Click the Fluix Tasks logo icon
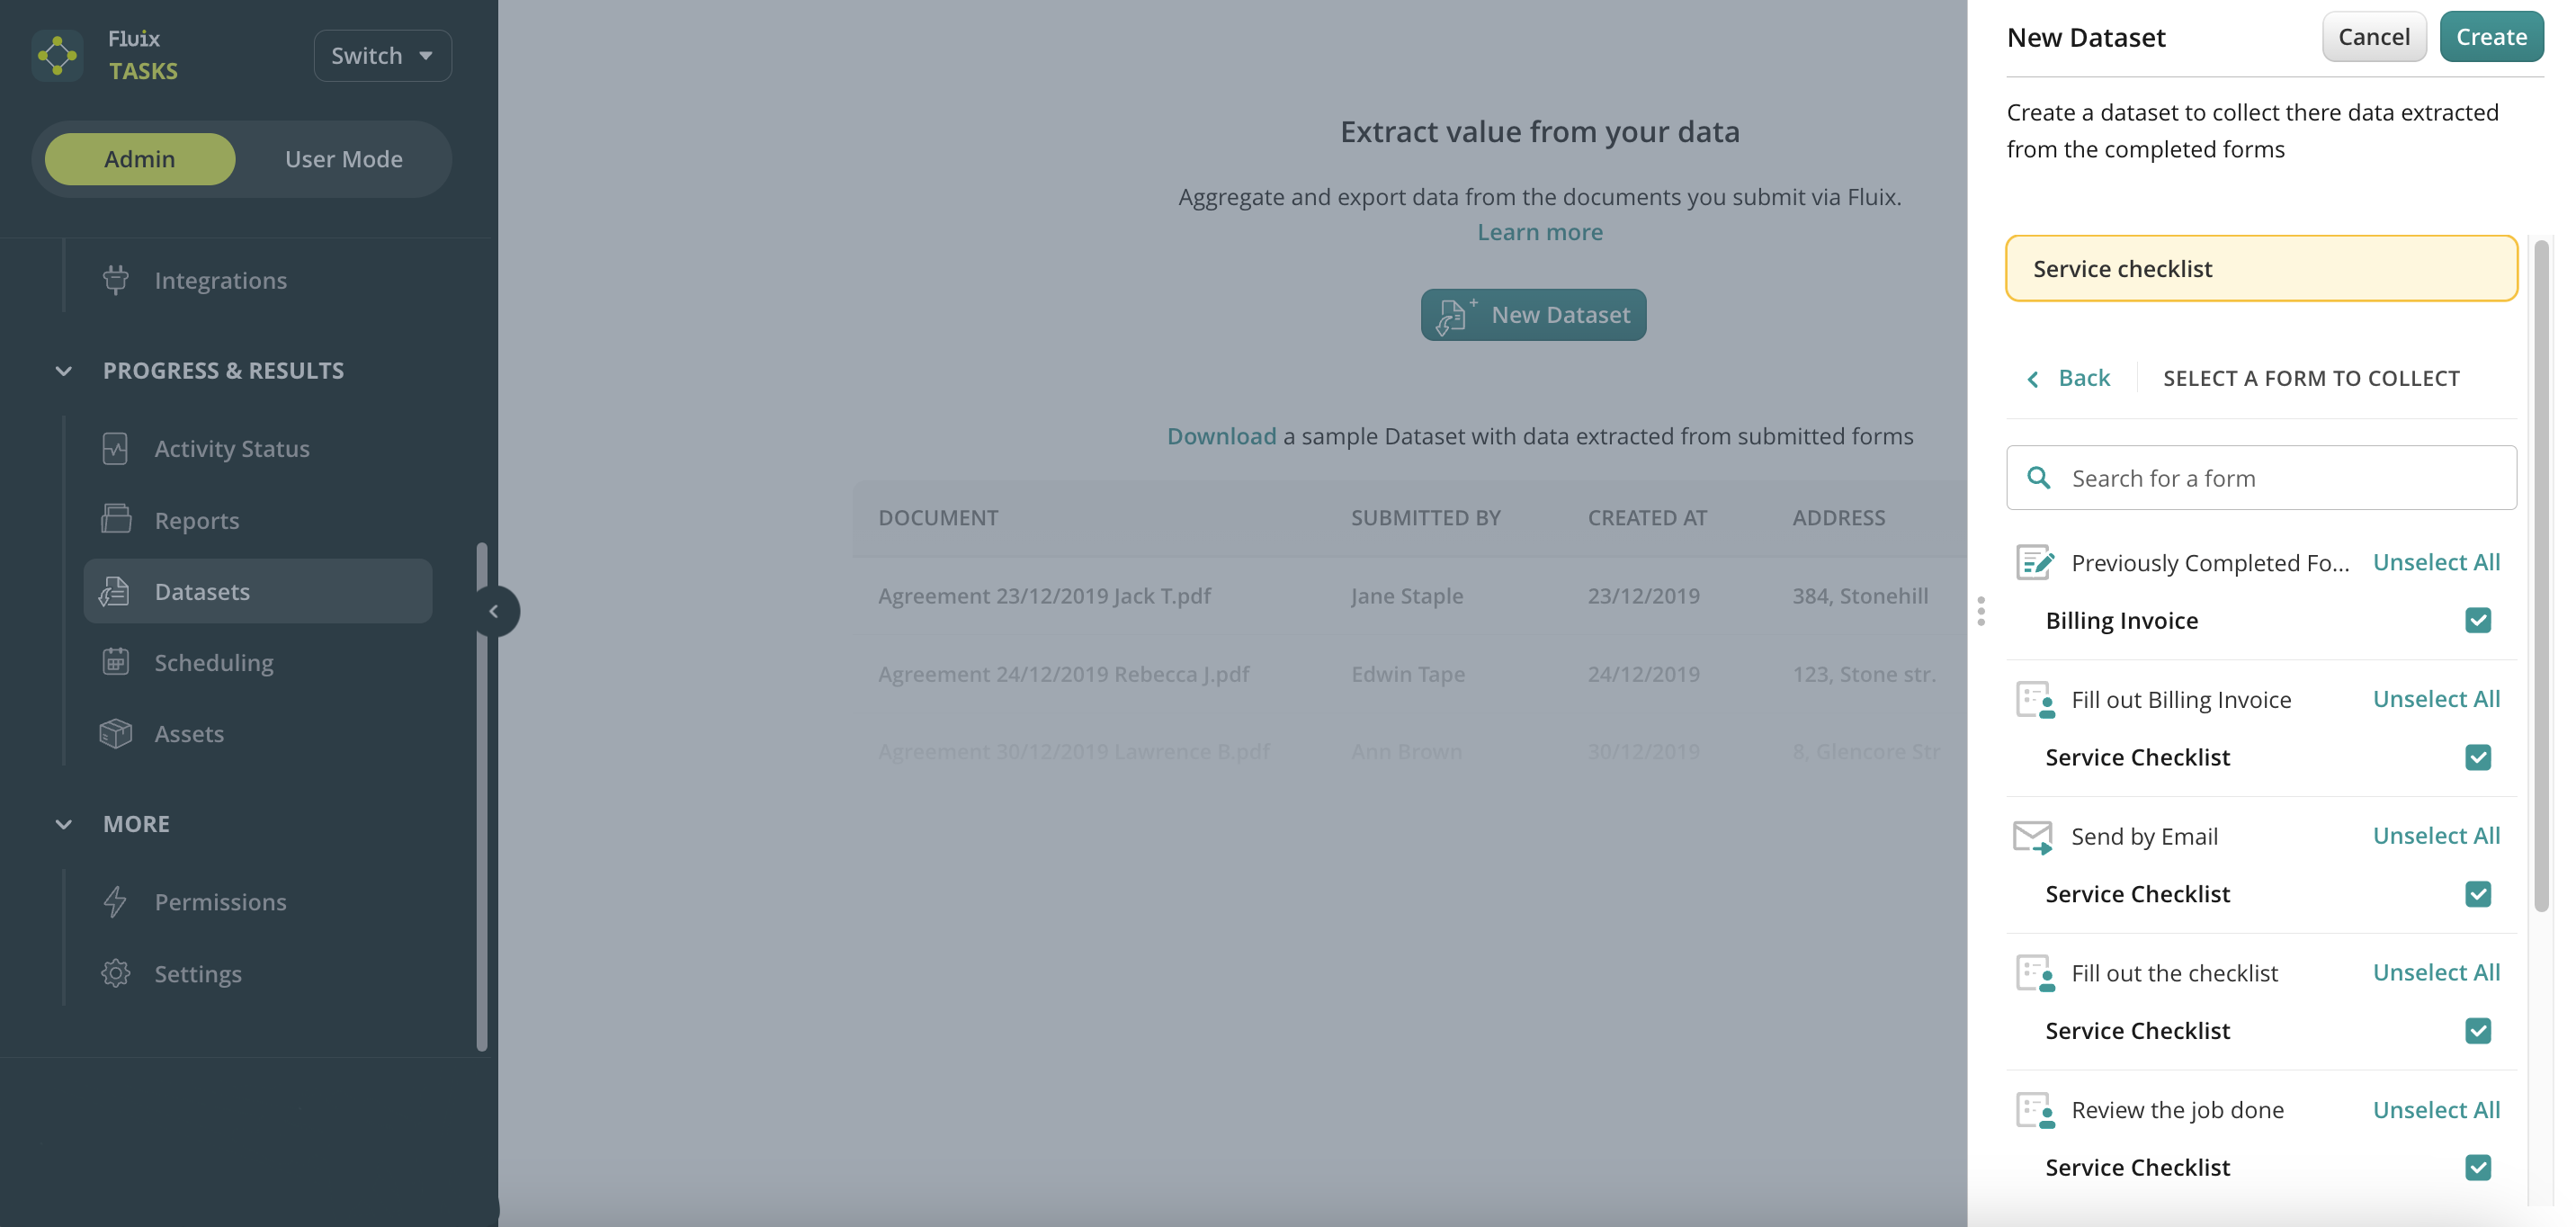 pos(57,55)
